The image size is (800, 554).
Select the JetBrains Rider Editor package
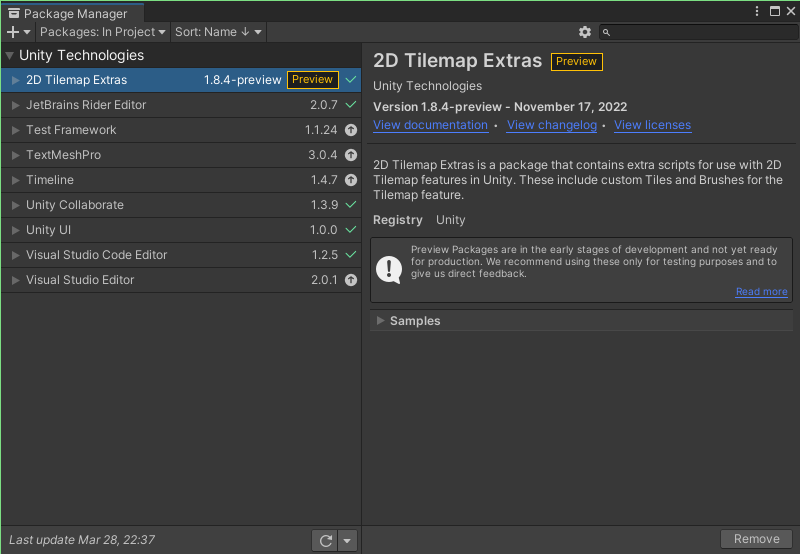coord(181,105)
